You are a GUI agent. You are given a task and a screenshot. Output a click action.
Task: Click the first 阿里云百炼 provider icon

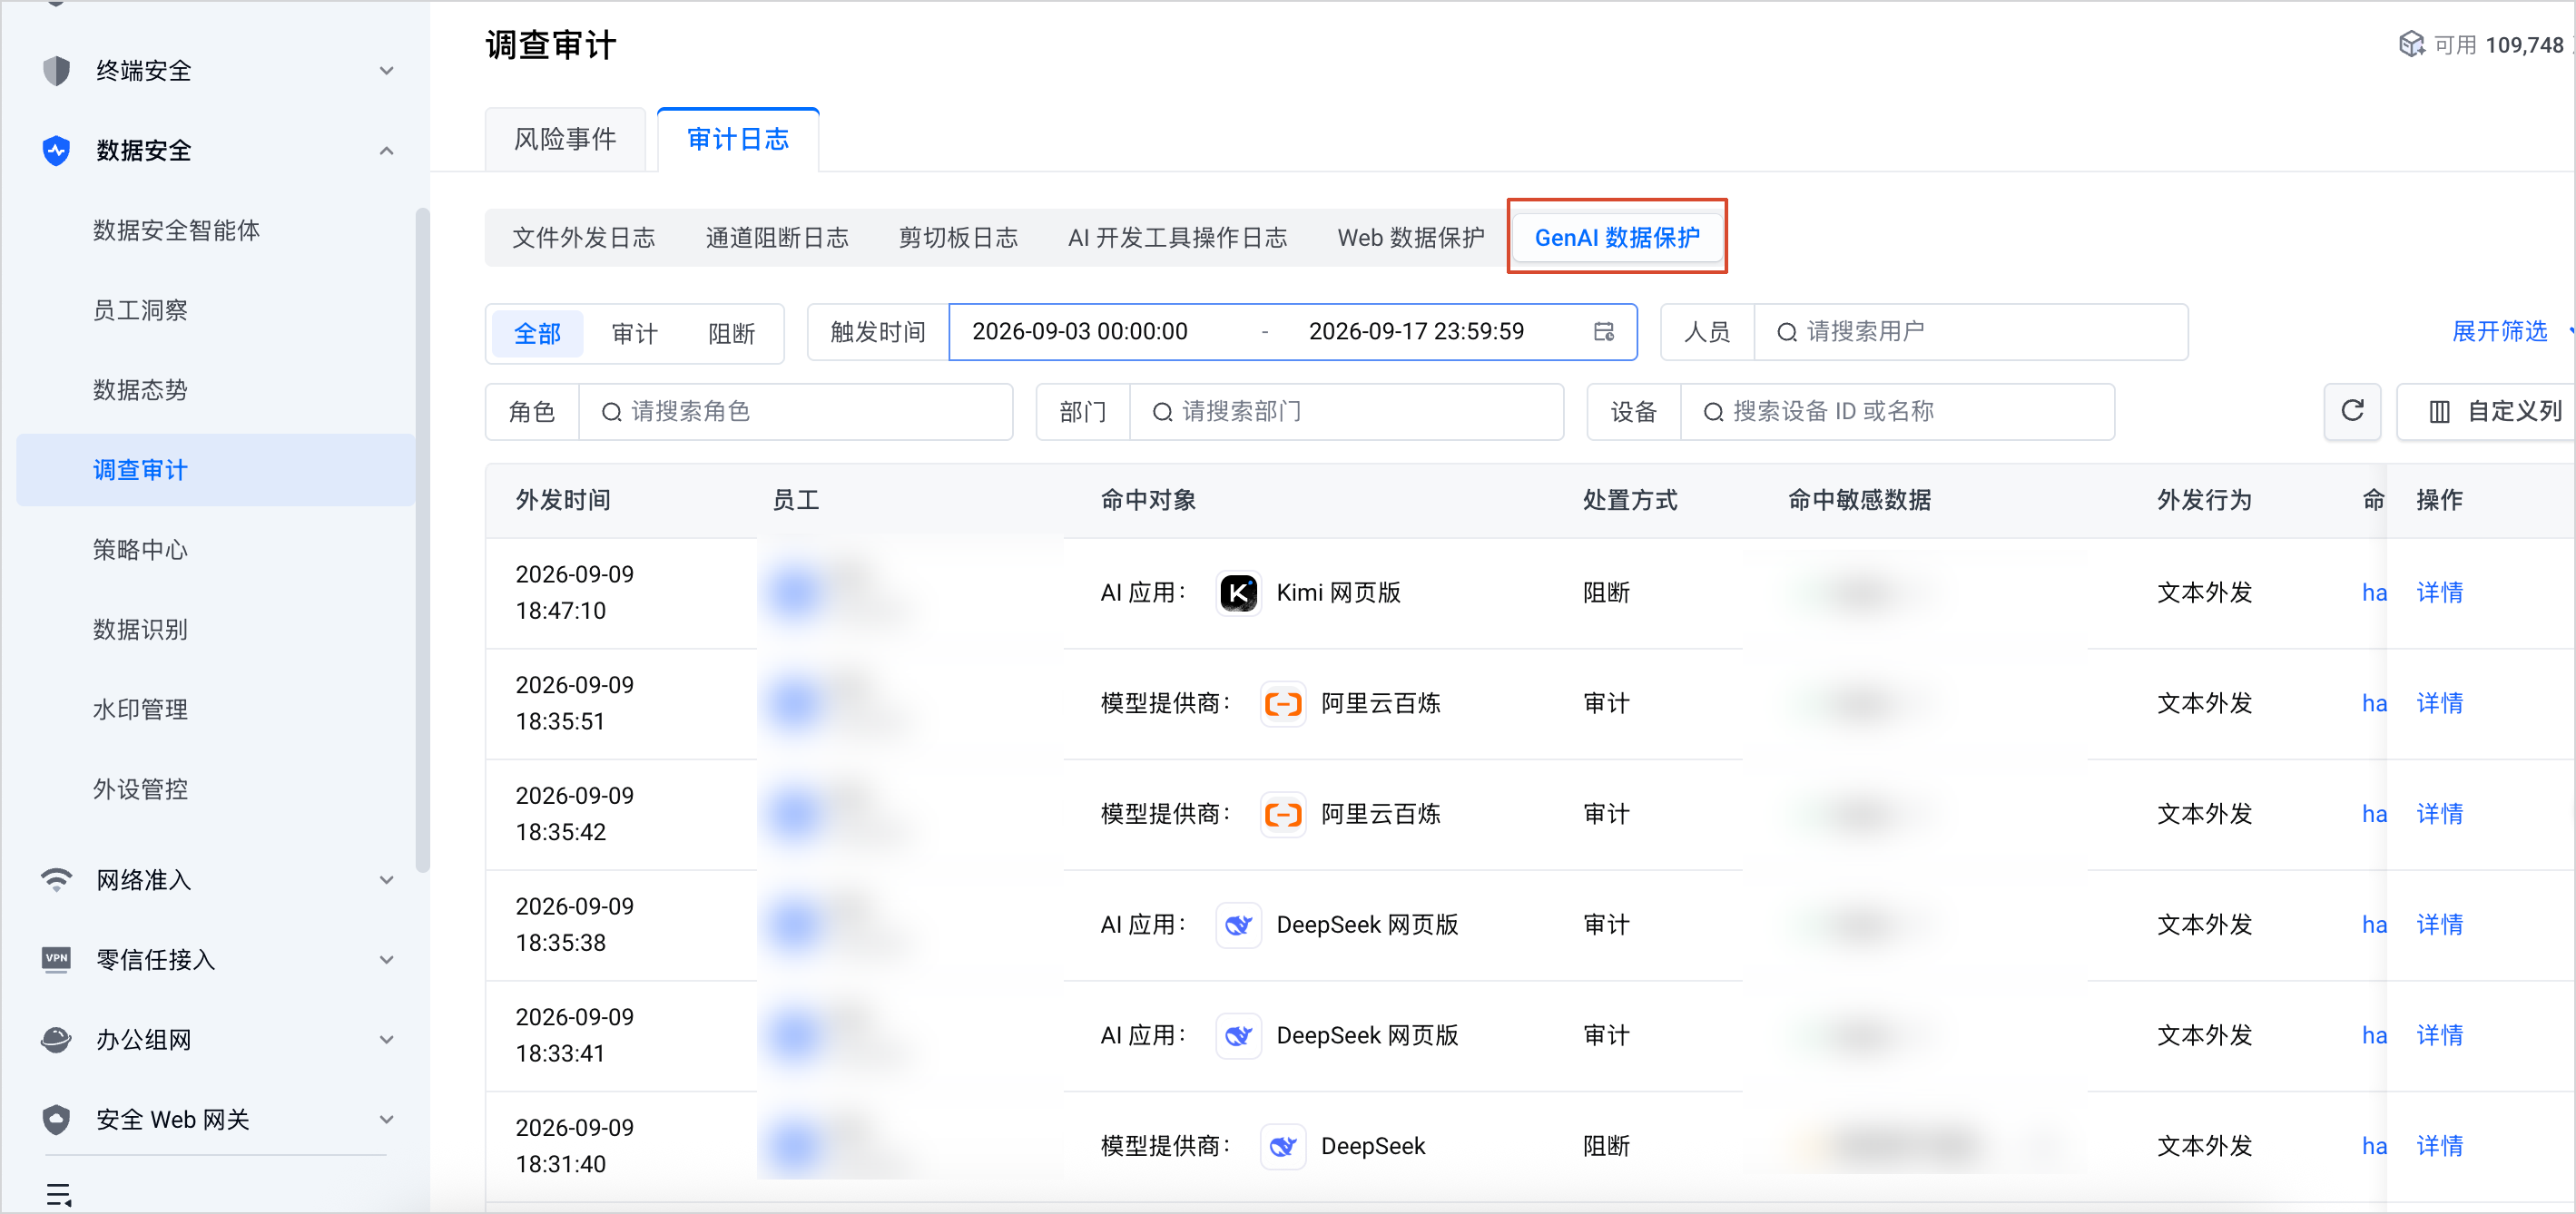pos(1283,704)
